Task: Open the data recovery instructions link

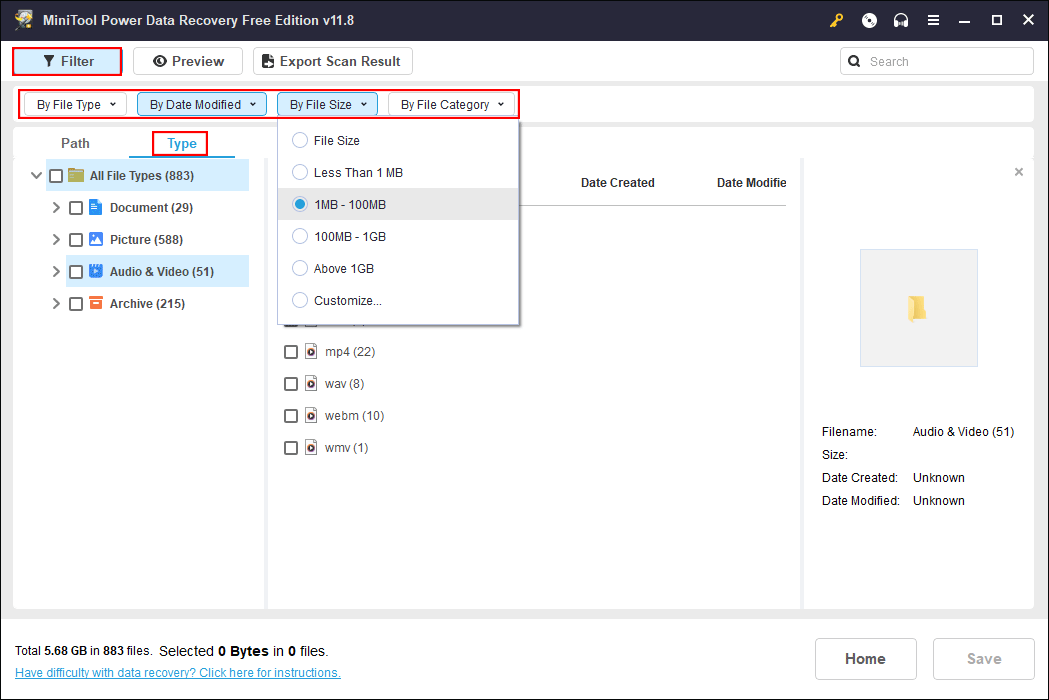Action: 178,673
